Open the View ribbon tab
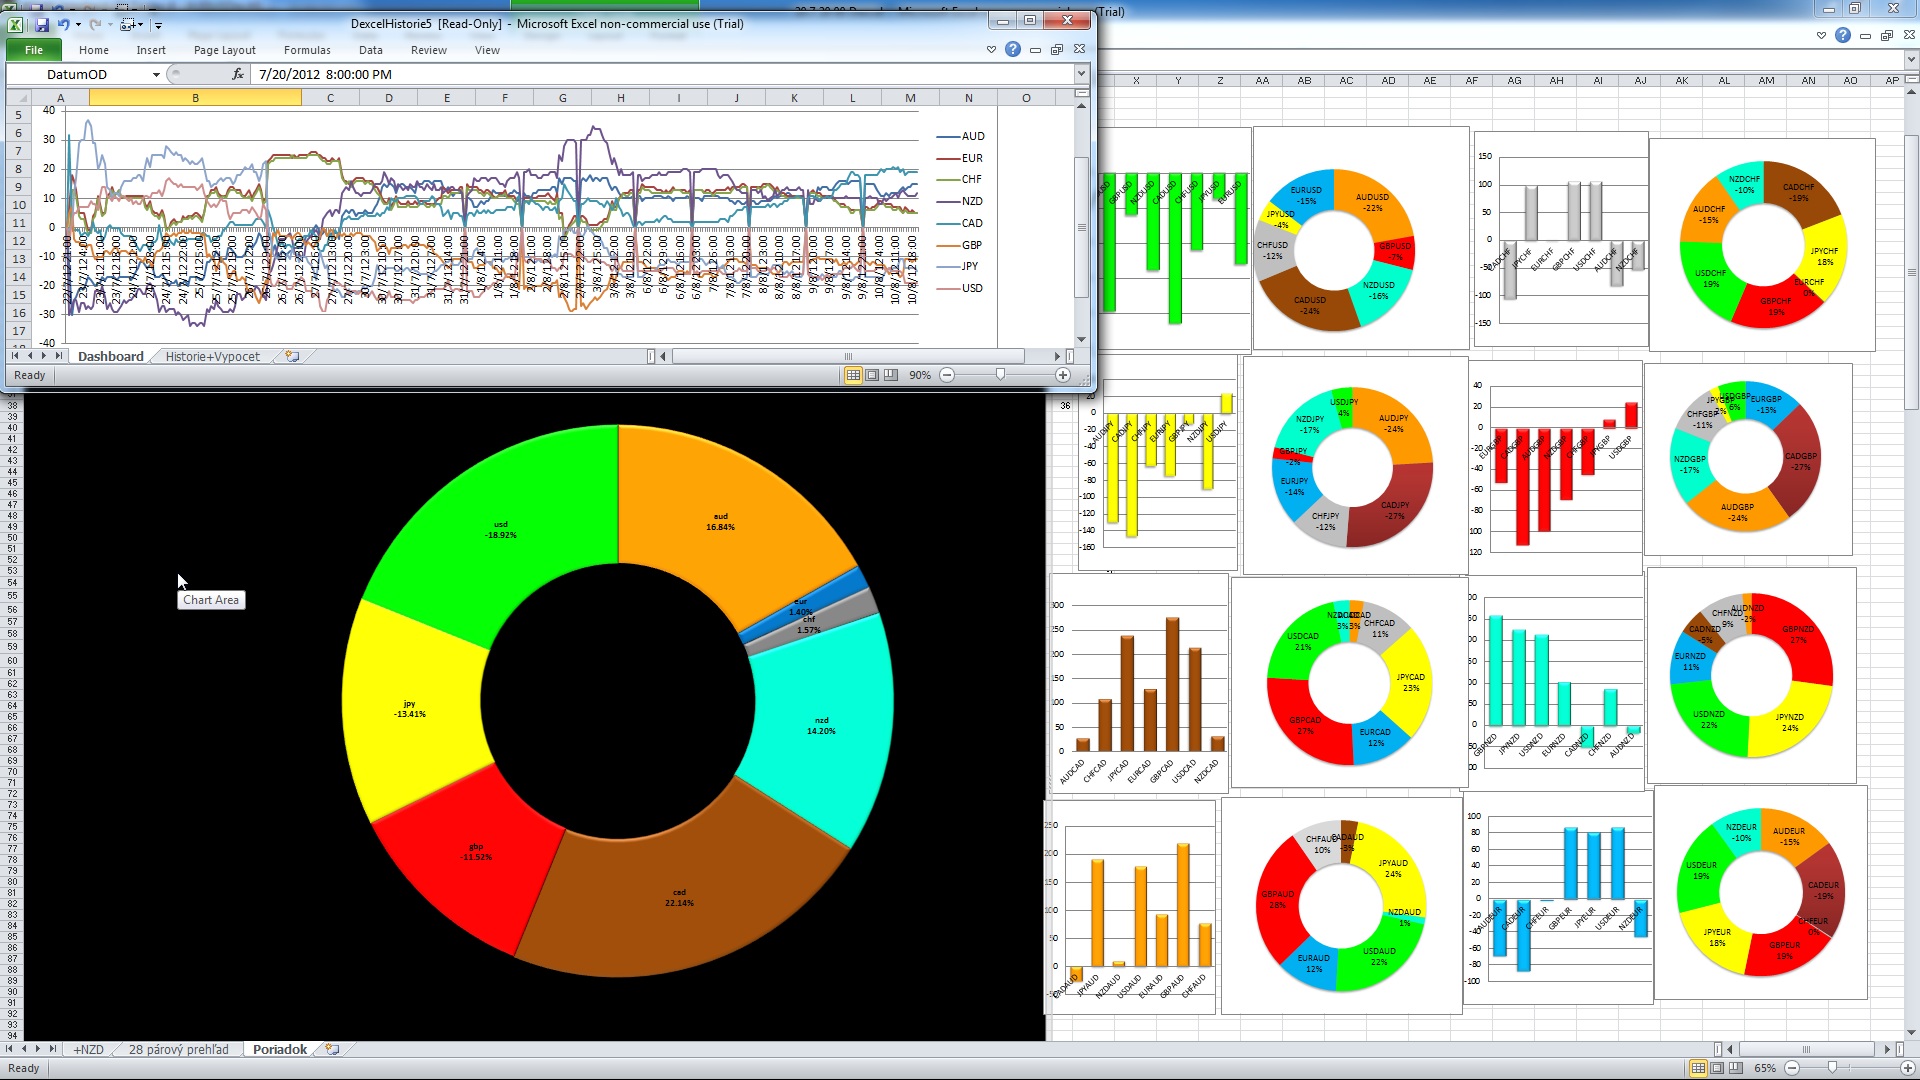 tap(487, 50)
